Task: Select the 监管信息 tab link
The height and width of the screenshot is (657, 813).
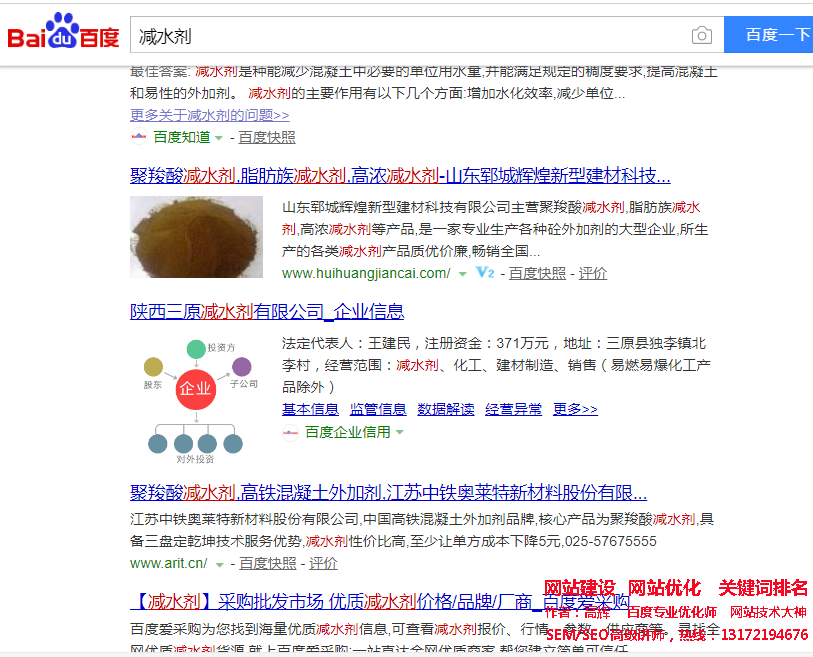Action: click(x=378, y=409)
